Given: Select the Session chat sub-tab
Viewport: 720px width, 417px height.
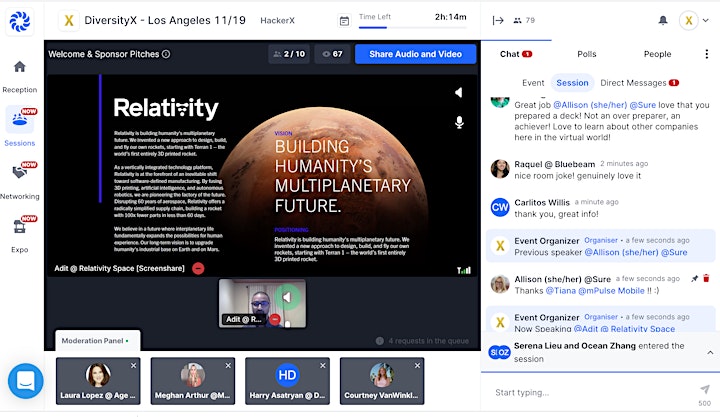Looking at the screenshot, I should (x=572, y=83).
